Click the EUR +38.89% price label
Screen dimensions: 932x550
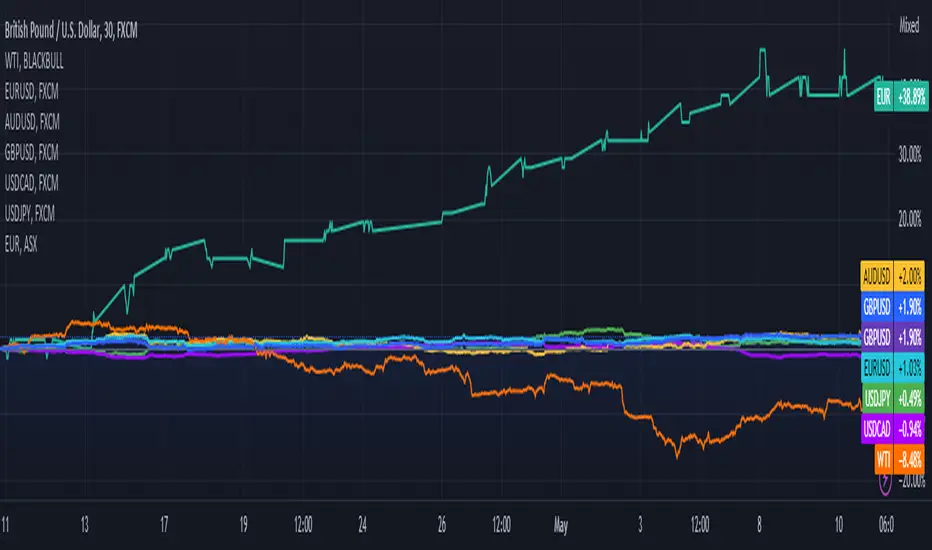pos(900,96)
